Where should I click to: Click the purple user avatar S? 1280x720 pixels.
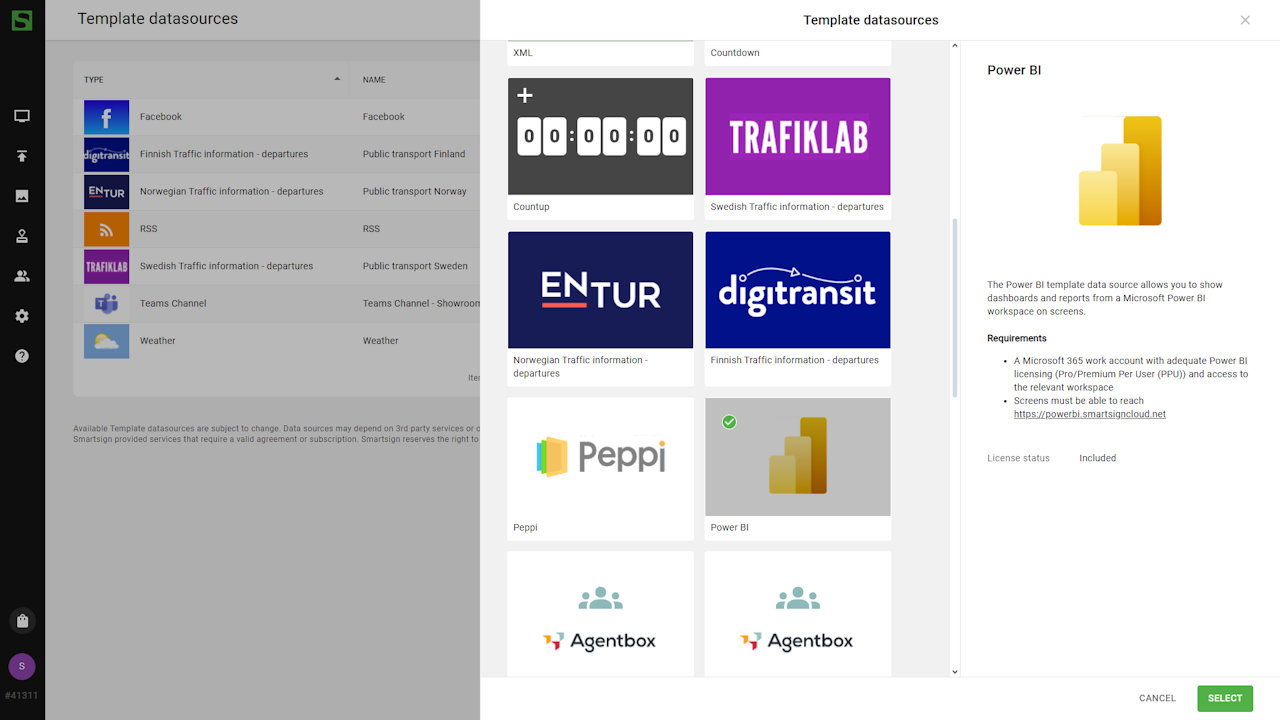(x=22, y=666)
